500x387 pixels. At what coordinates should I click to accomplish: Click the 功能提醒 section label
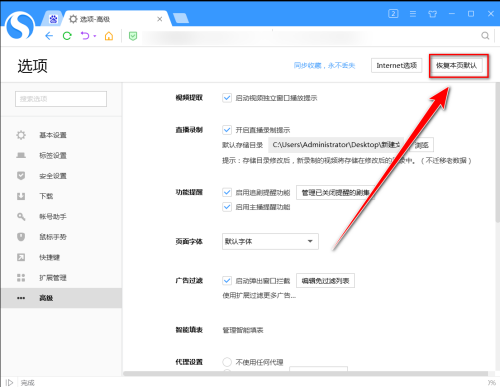pyautogui.click(x=189, y=192)
